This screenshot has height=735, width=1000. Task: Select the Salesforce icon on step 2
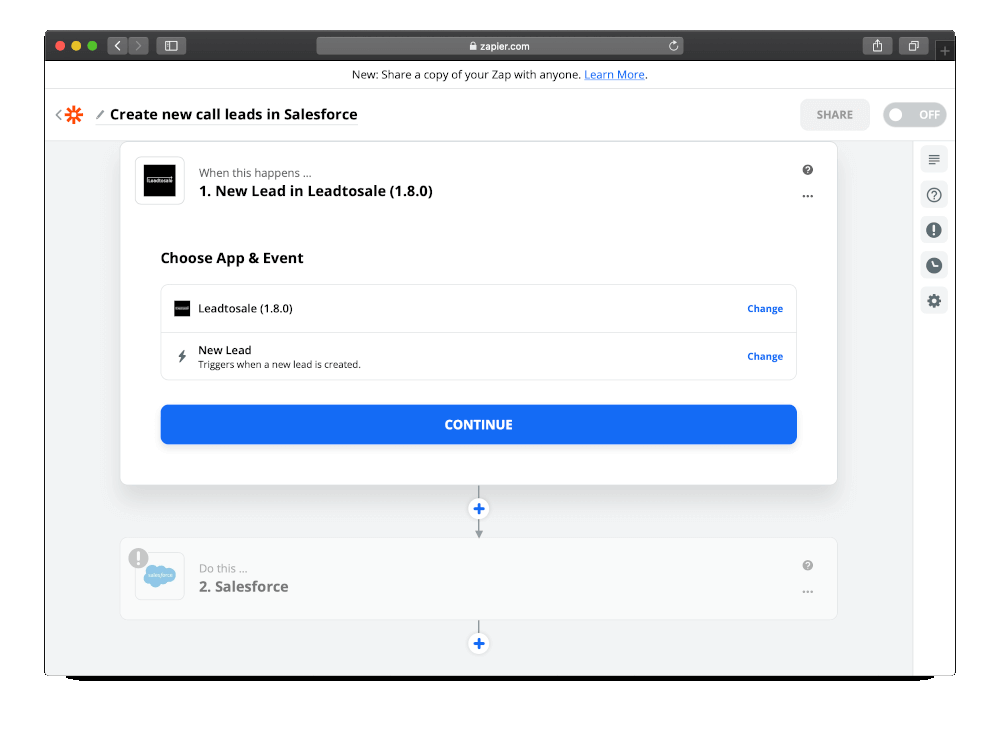[x=159, y=576]
